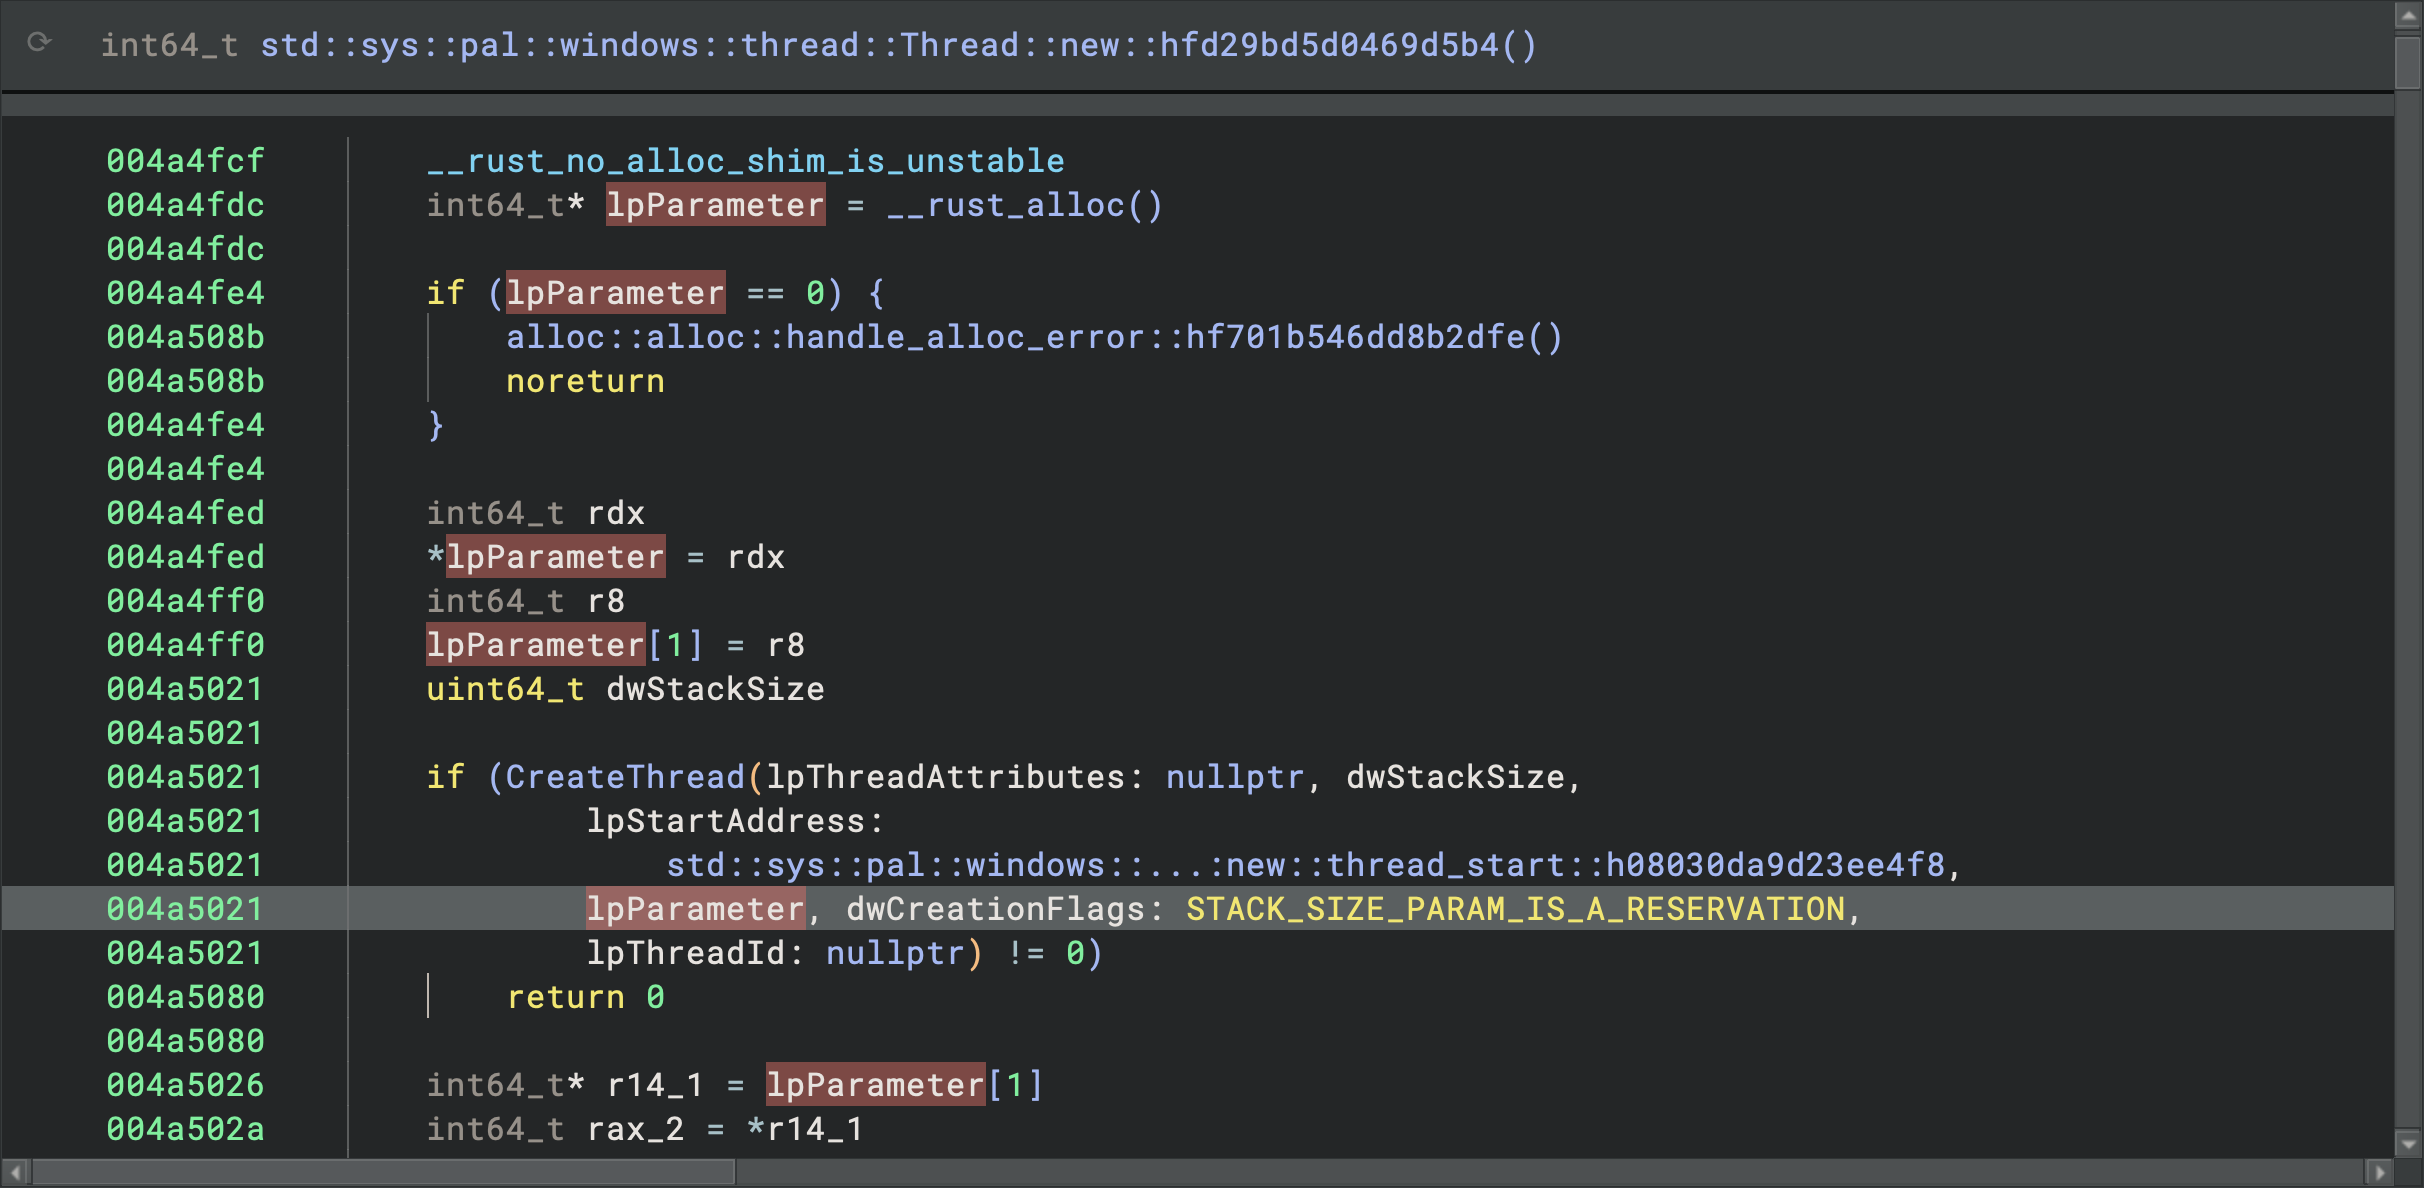Click the vertical scrollbar up arrow
The image size is (2424, 1188).
(2409, 15)
